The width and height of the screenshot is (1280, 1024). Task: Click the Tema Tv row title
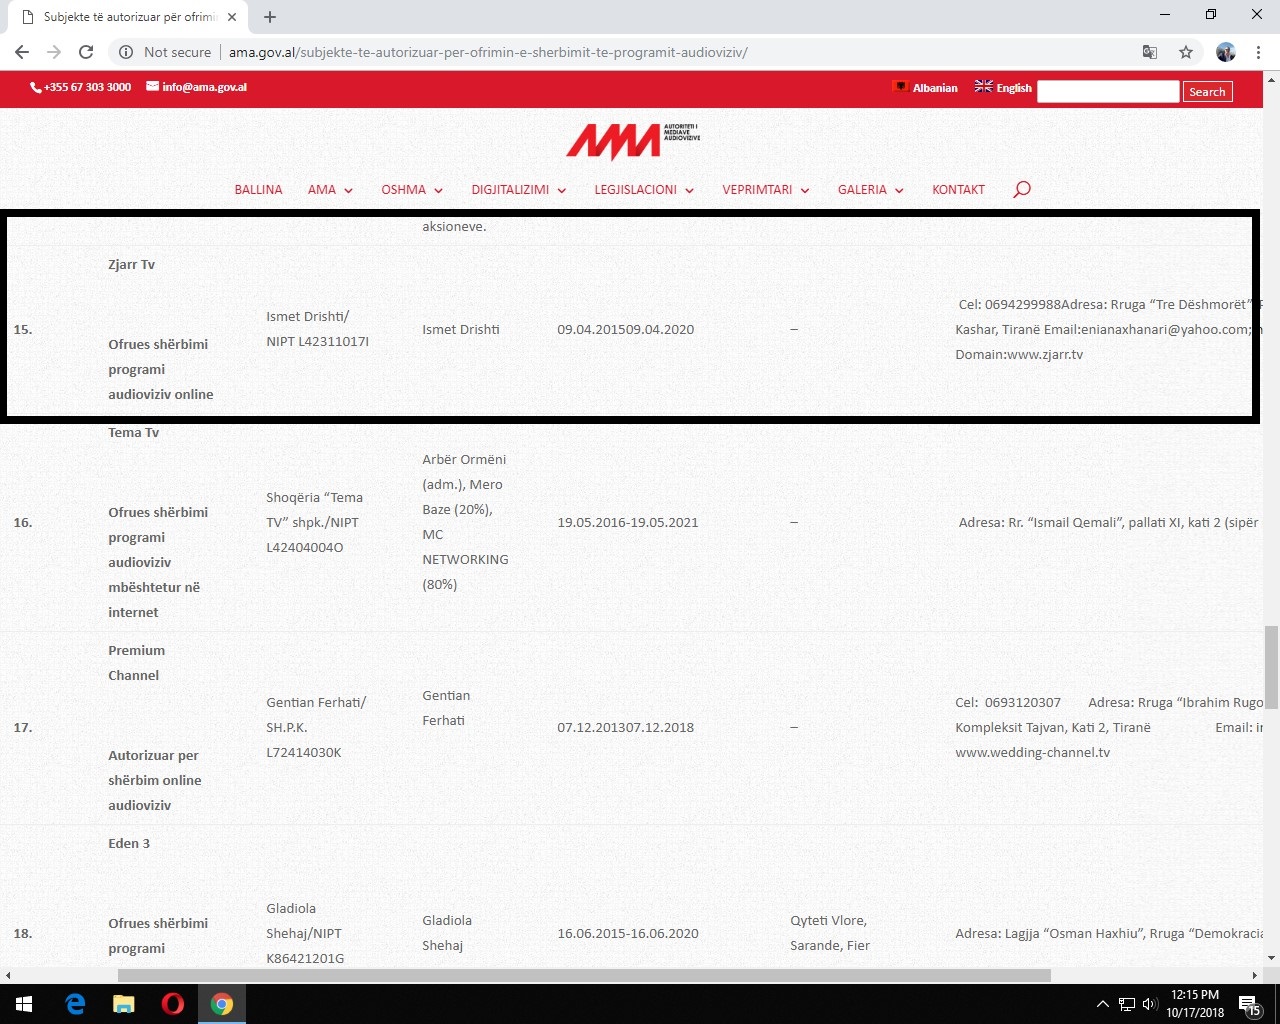(x=134, y=433)
